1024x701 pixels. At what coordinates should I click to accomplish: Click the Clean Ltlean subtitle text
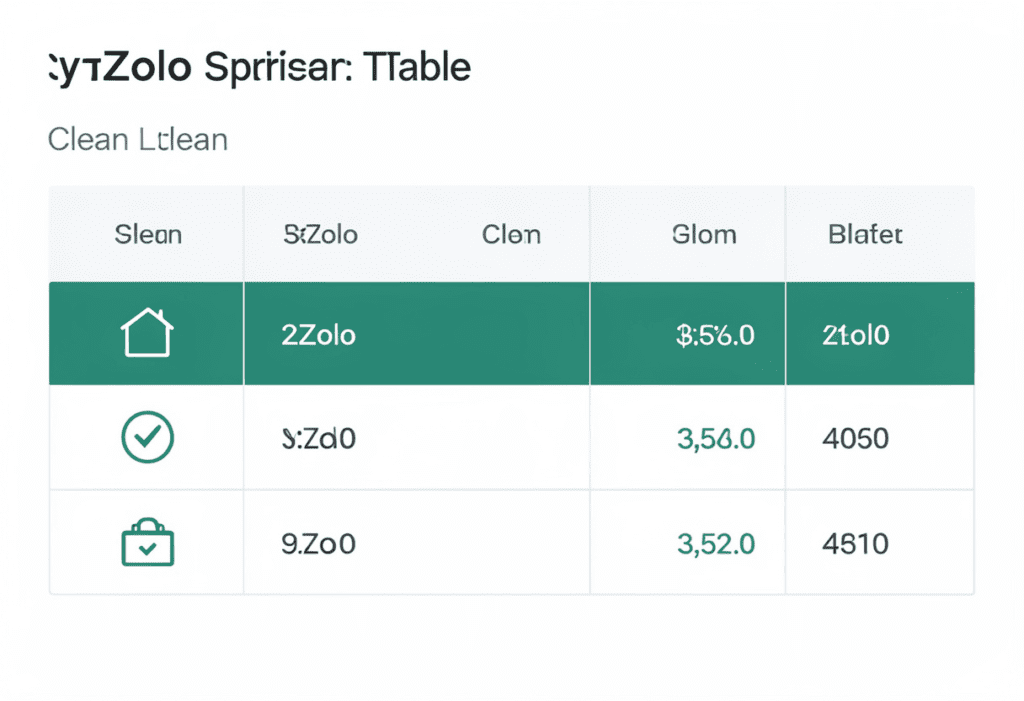(x=138, y=139)
